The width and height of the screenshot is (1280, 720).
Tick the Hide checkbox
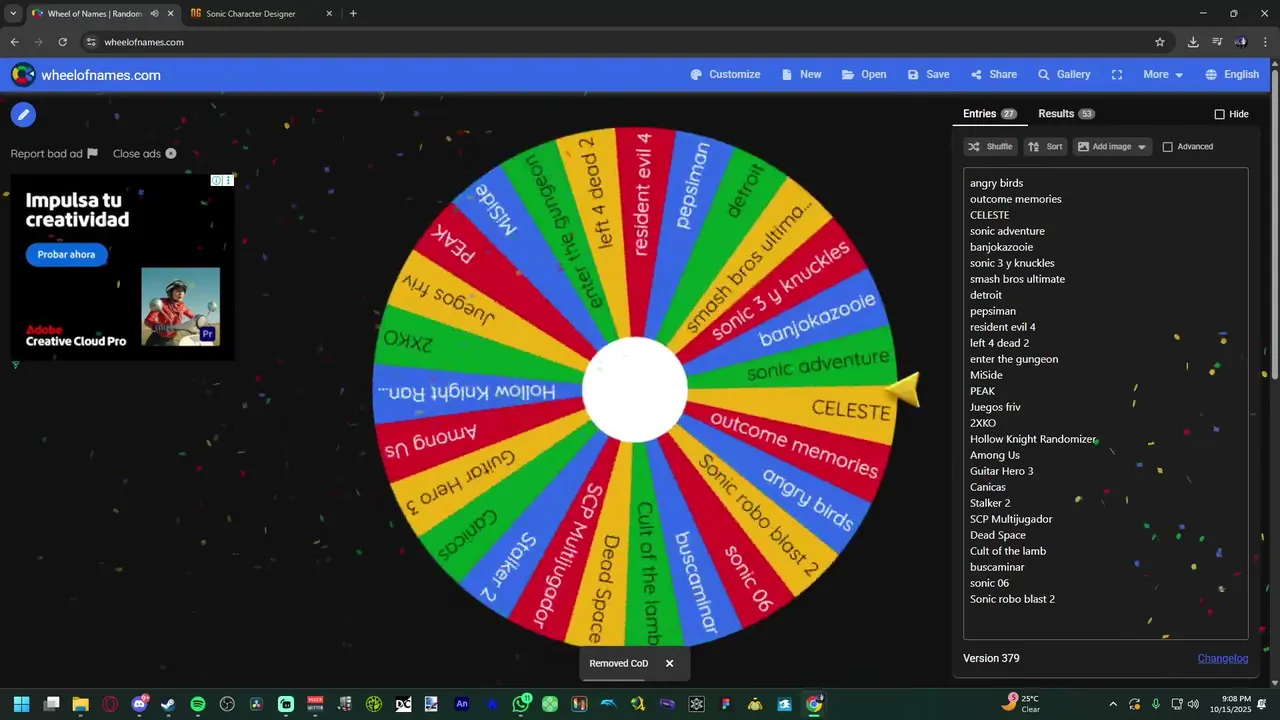[1219, 114]
